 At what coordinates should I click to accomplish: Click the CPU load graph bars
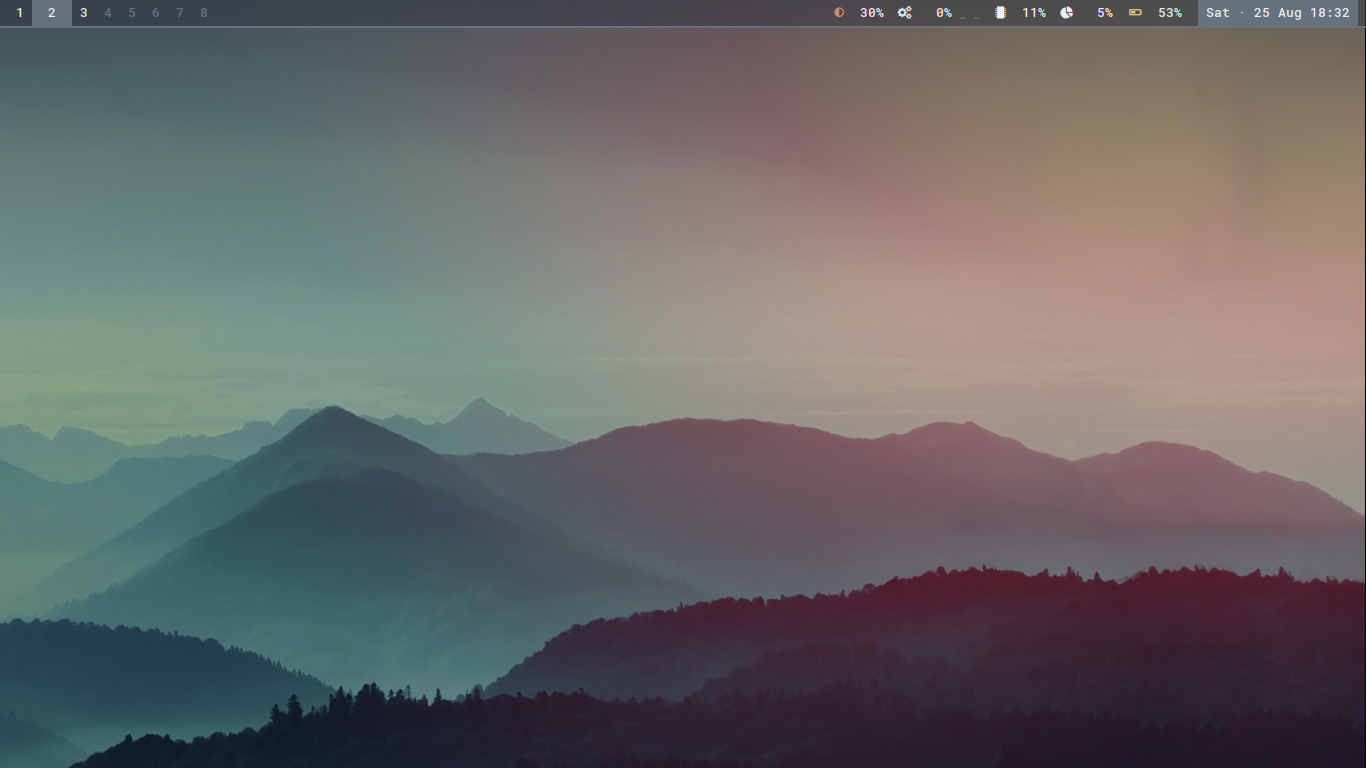(x=970, y=15)
